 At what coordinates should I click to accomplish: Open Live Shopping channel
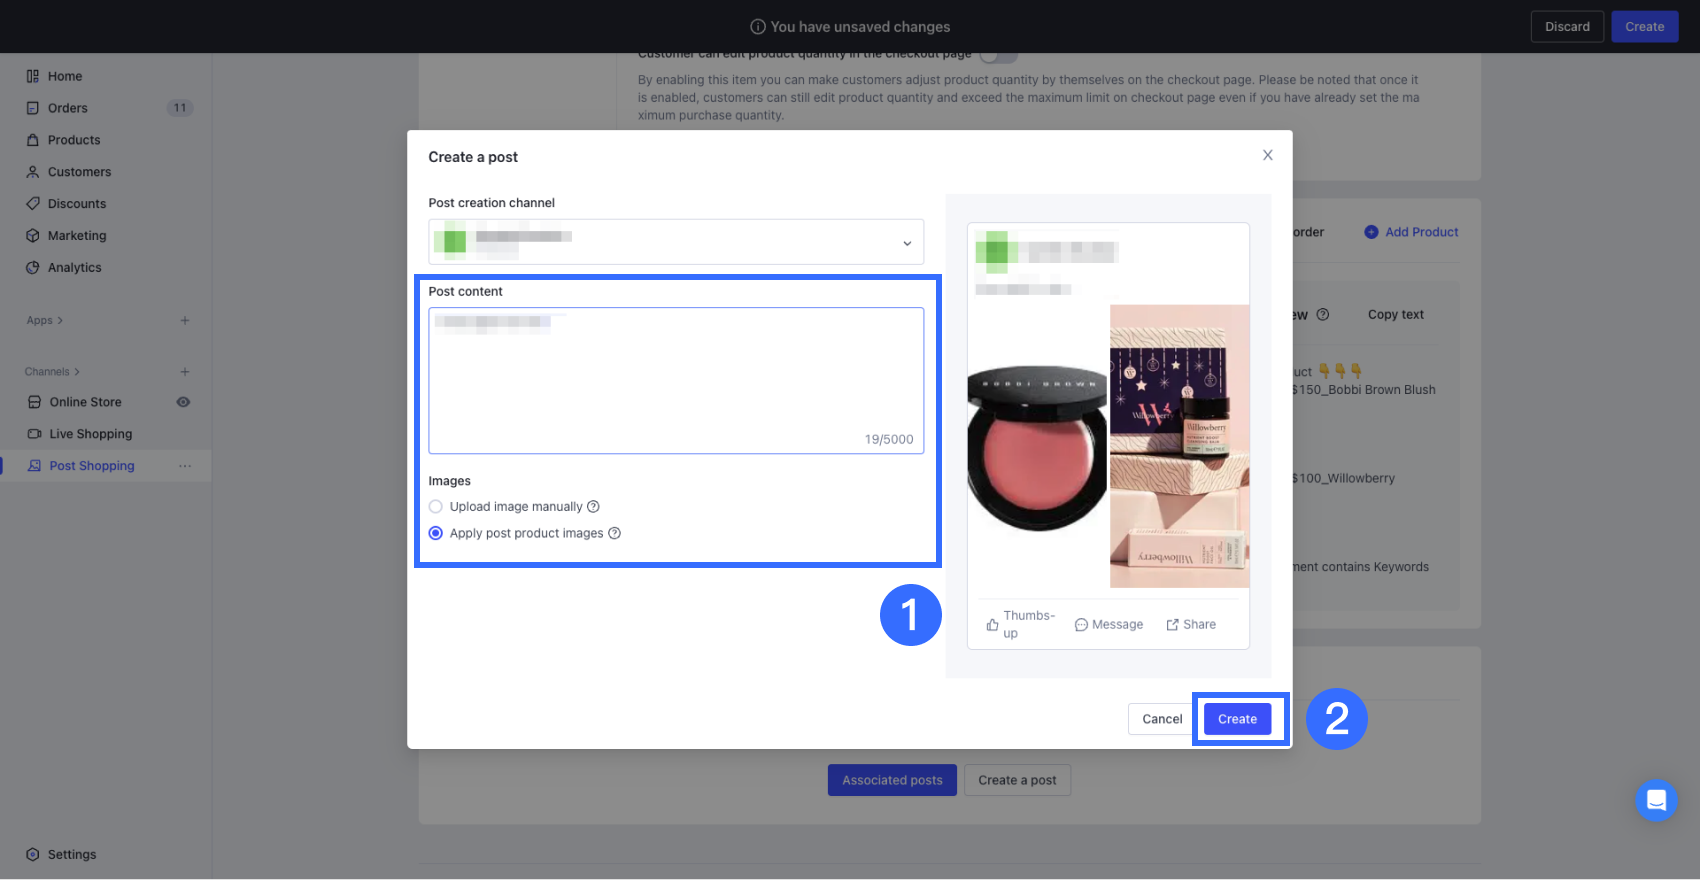point(91,434)
